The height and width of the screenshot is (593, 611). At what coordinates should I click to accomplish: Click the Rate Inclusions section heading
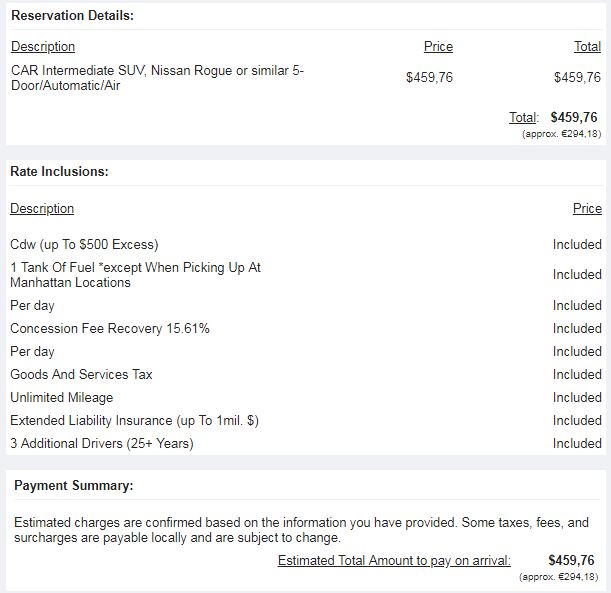click(59, 171)
